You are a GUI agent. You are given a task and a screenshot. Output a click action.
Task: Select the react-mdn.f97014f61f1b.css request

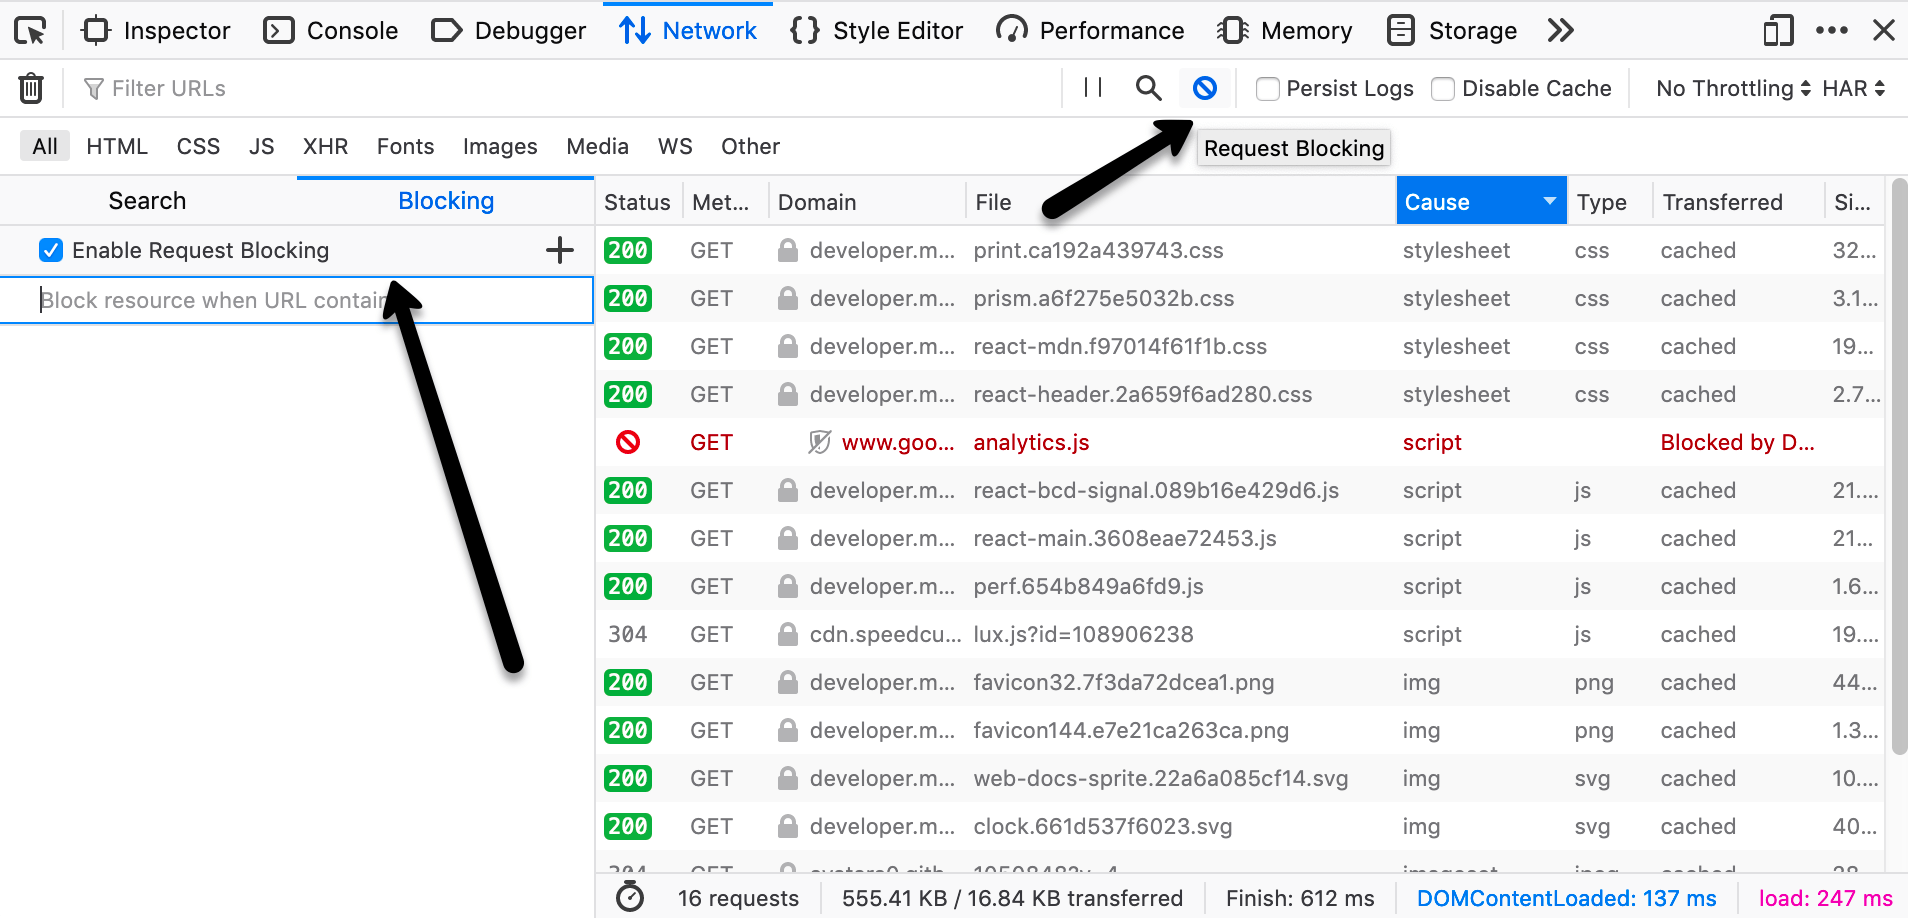tap(1240, 346)
